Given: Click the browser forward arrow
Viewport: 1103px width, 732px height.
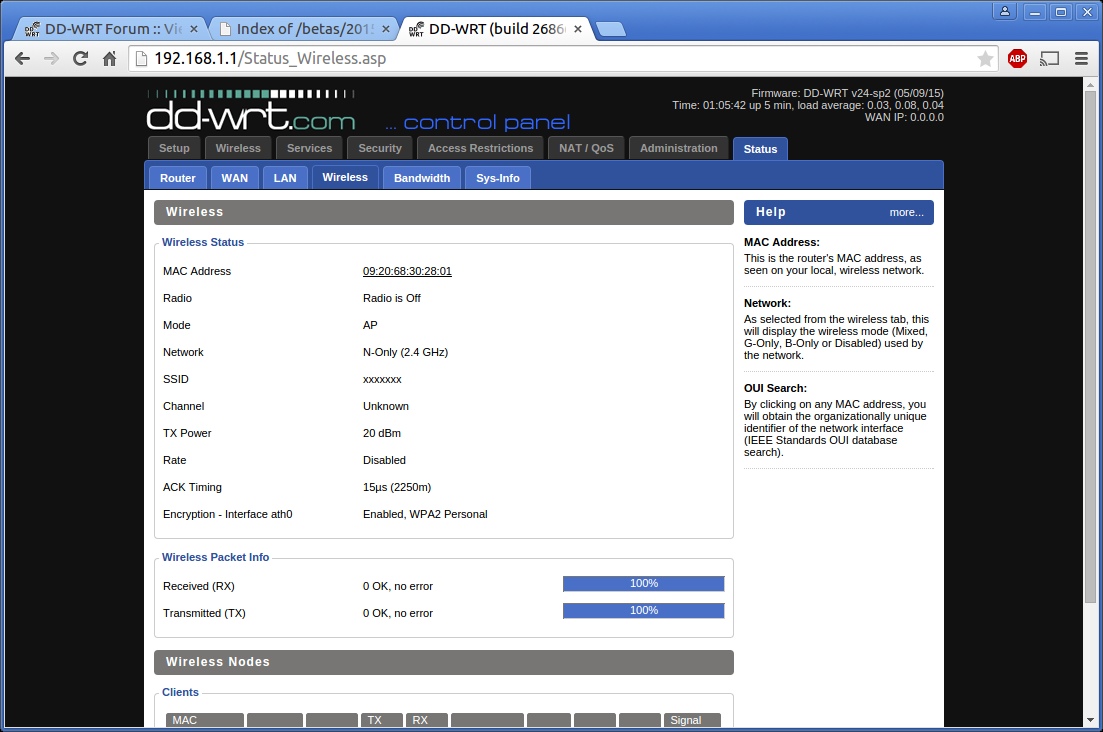Looking at the screenshot, I should [x=51, y=58].
